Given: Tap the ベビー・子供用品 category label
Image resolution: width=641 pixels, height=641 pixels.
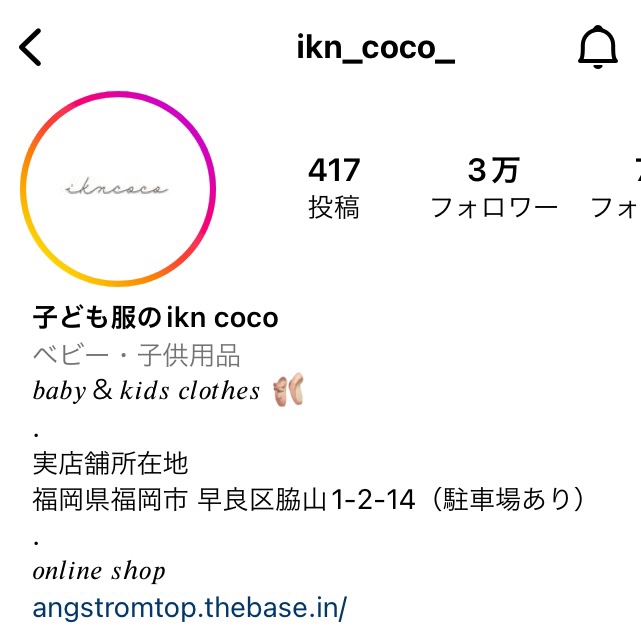Looking at the screenshot, I should 136,355.
